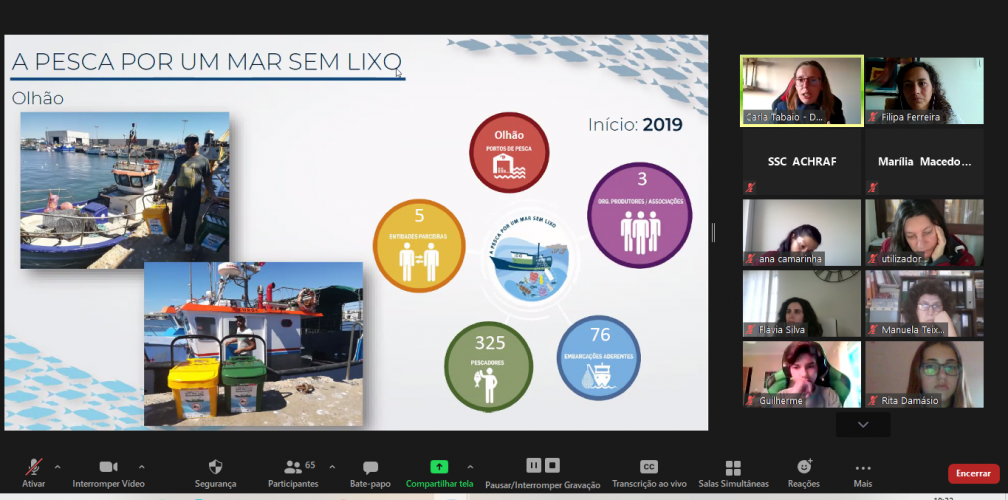Unmute microphone with the Ativar button
The height and width of the screenshot is (500, 1008).
33,474
